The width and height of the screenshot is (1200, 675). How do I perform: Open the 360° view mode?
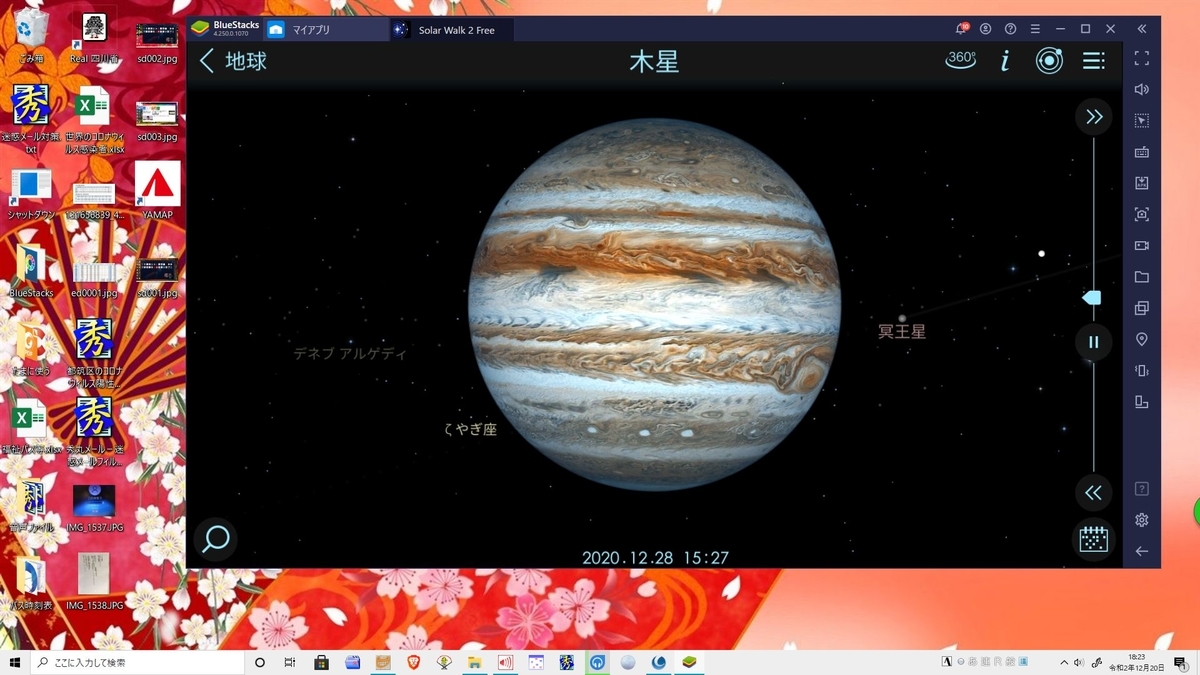[x=961, y=60]
